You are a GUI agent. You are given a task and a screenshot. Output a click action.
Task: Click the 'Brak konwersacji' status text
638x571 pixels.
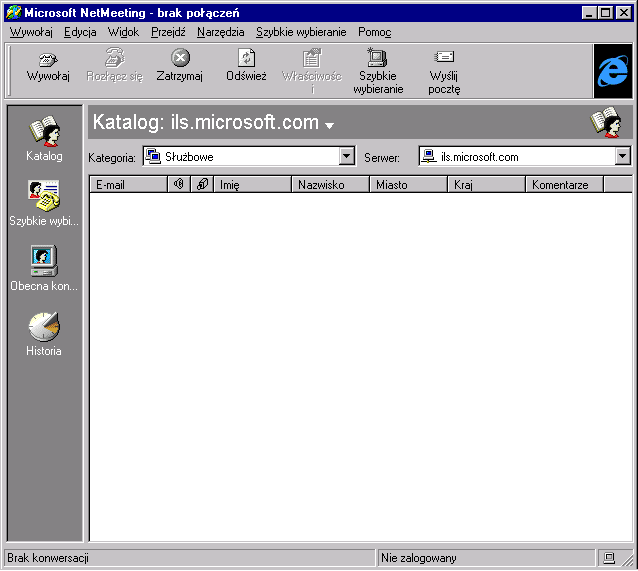pos(48,558)
